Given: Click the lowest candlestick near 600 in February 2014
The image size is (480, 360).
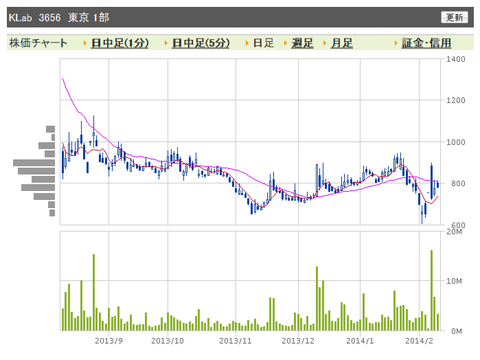Looking at the screenshot, I should pyautogui.click(x=422, y=214).
